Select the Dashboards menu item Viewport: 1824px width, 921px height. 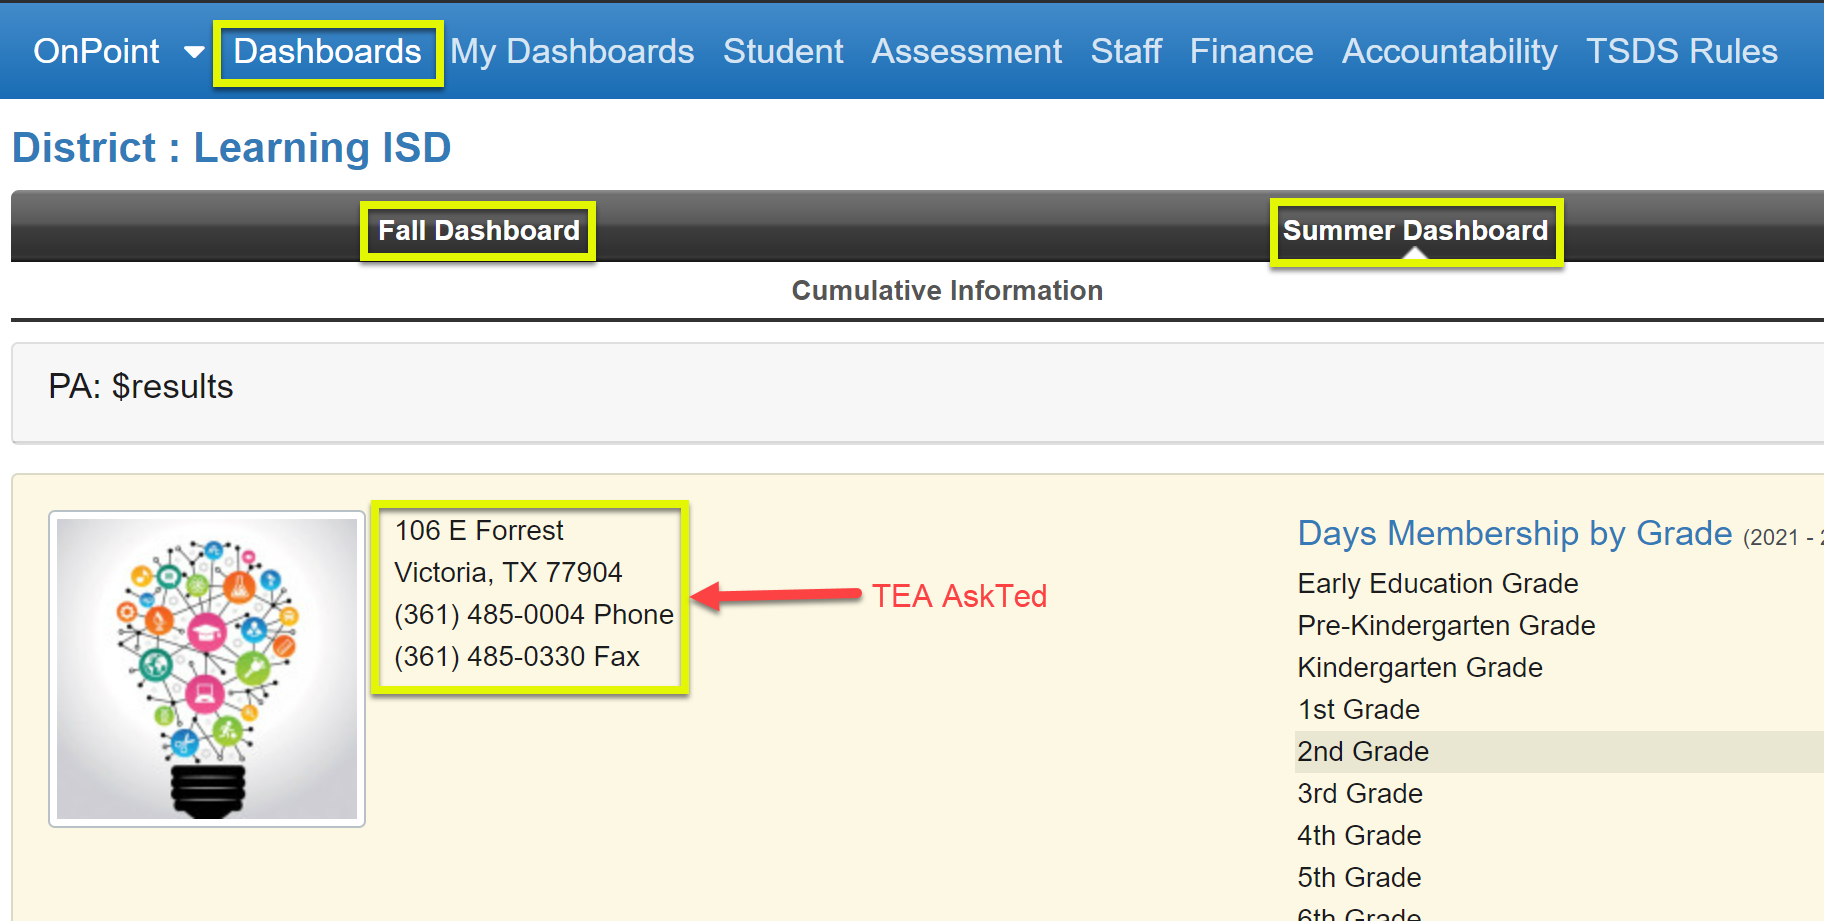[327, 52]
